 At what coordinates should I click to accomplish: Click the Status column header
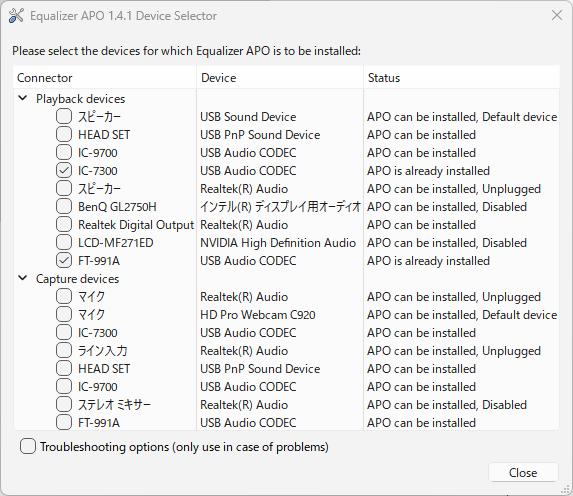click(462, 77)
